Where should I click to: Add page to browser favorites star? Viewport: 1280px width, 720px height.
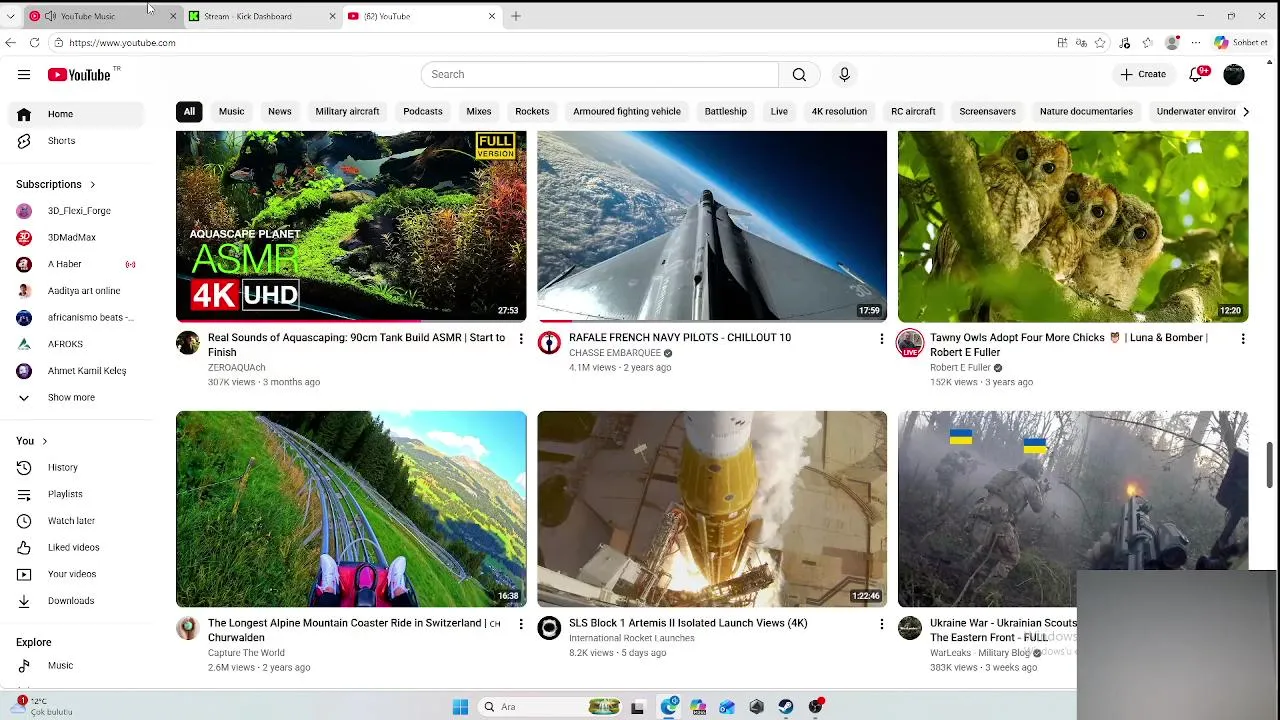pyautogui.click(x=1100, y=43)
